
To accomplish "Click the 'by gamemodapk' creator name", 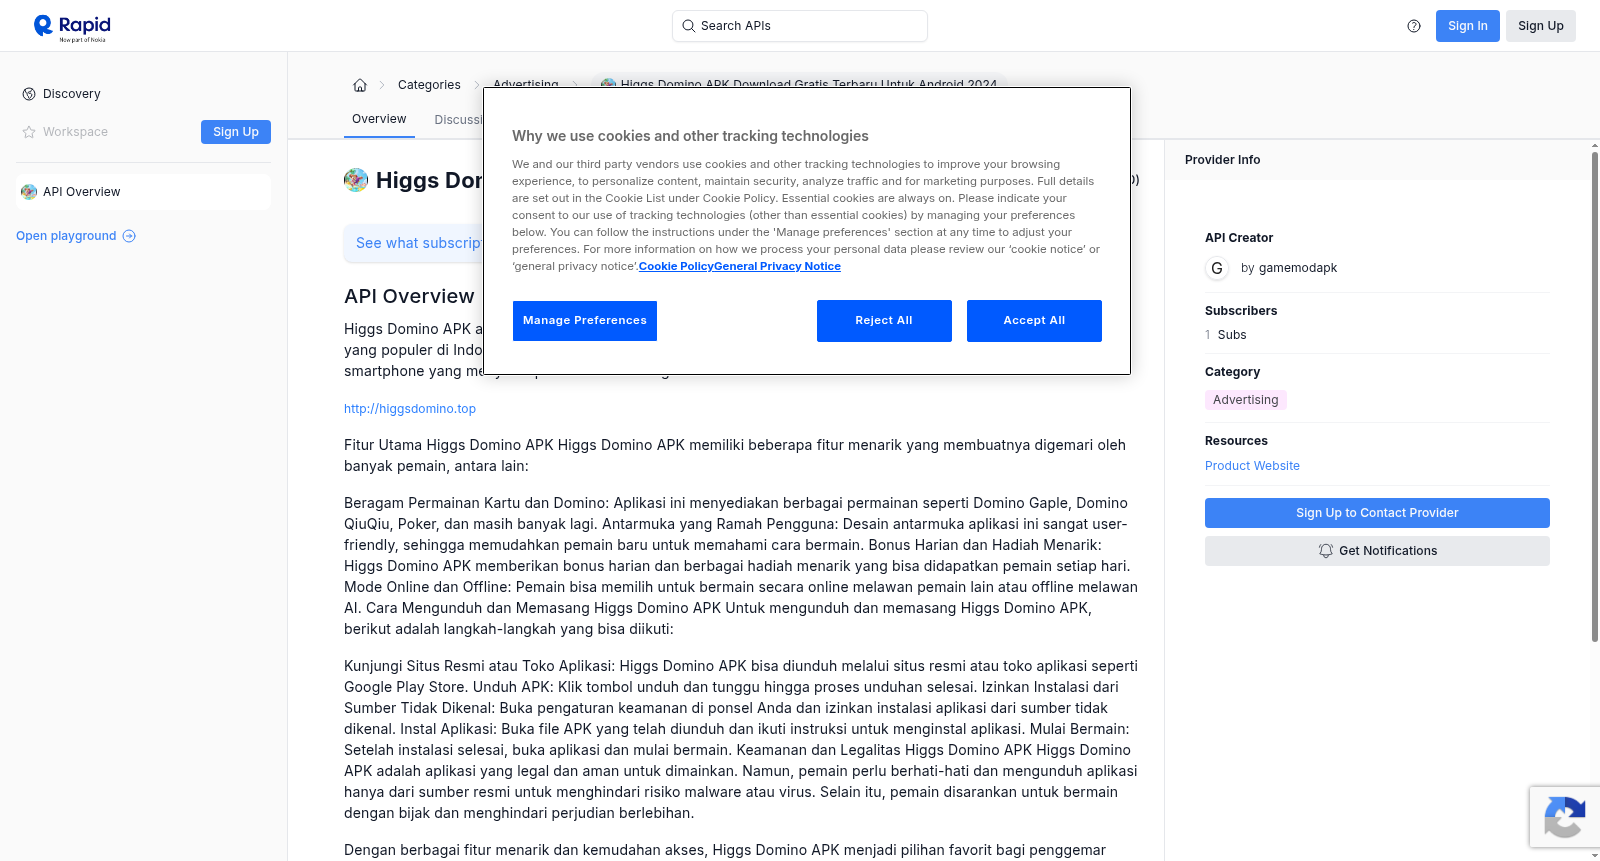I will coord(1288,268).
